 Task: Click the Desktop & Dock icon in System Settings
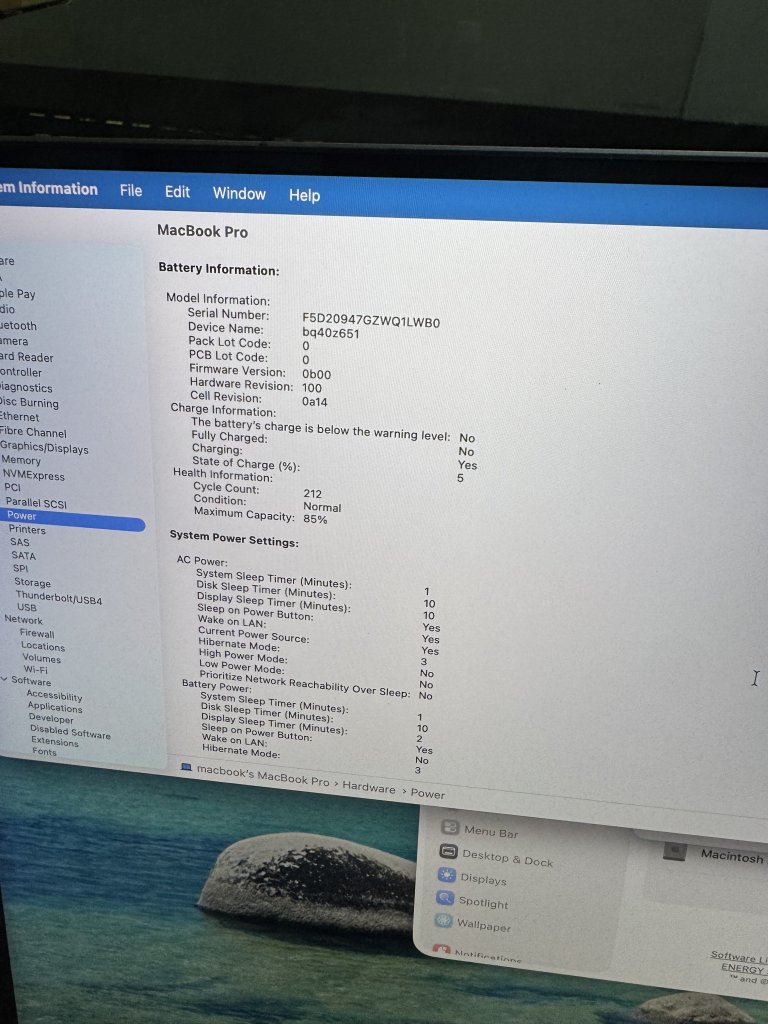pyautogui.click(x=448, y=852)
